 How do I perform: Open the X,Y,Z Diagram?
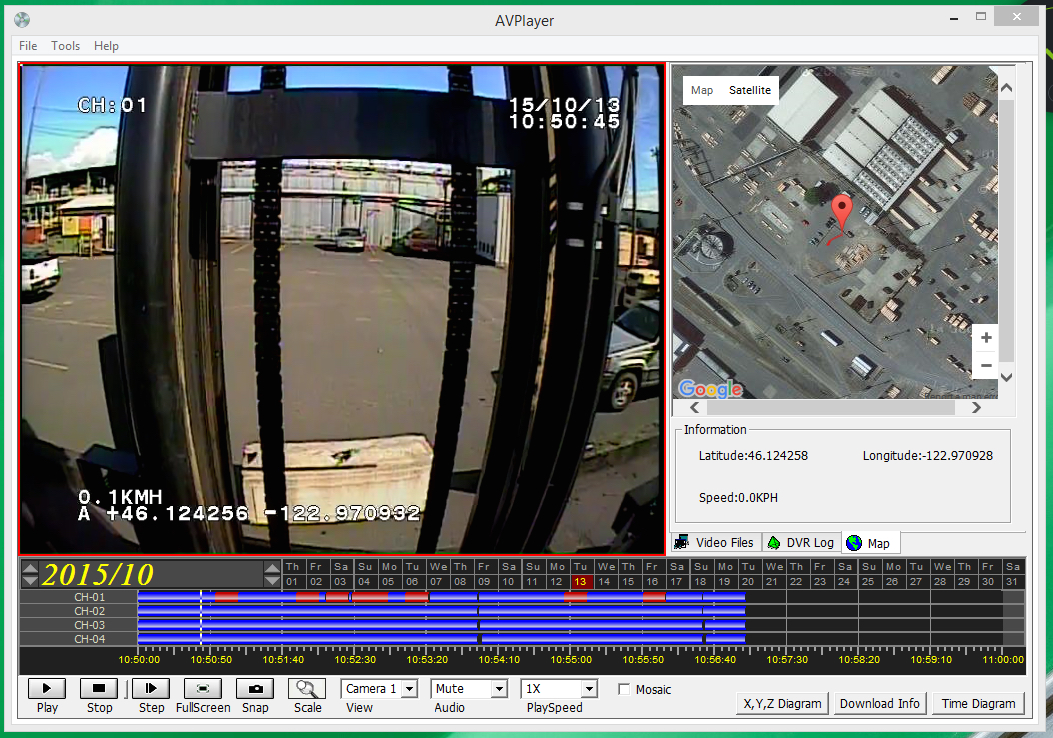[782, 703]
